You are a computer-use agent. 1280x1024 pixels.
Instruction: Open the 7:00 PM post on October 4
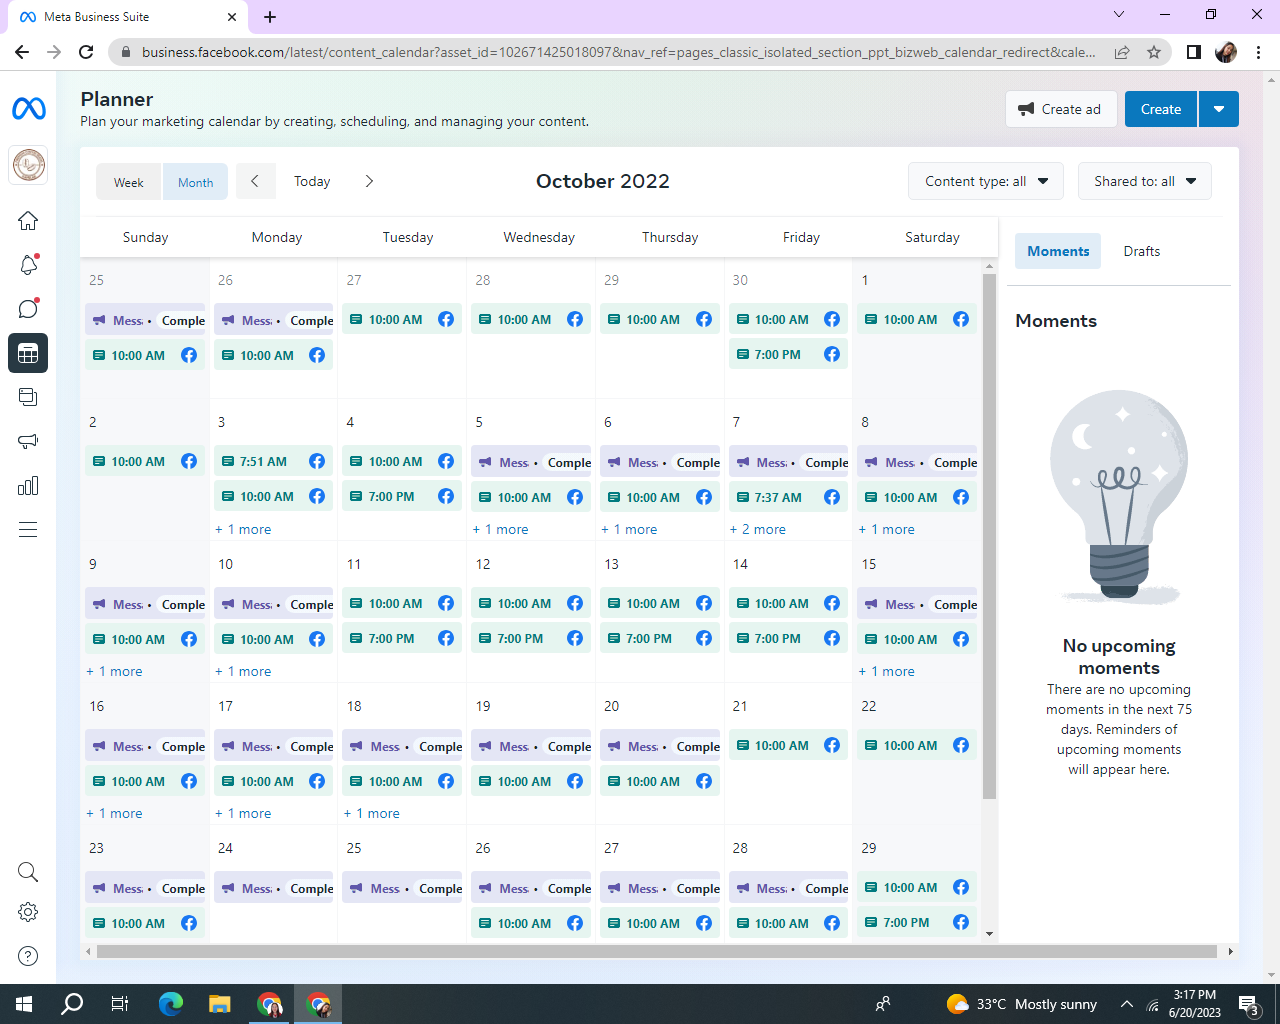(402, 496)
